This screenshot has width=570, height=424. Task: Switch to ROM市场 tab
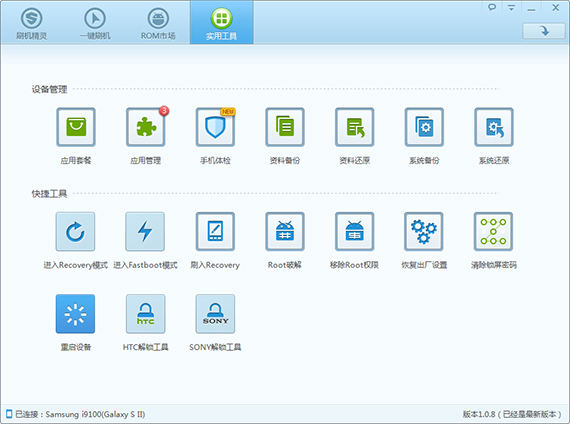(x=158, y=23)
